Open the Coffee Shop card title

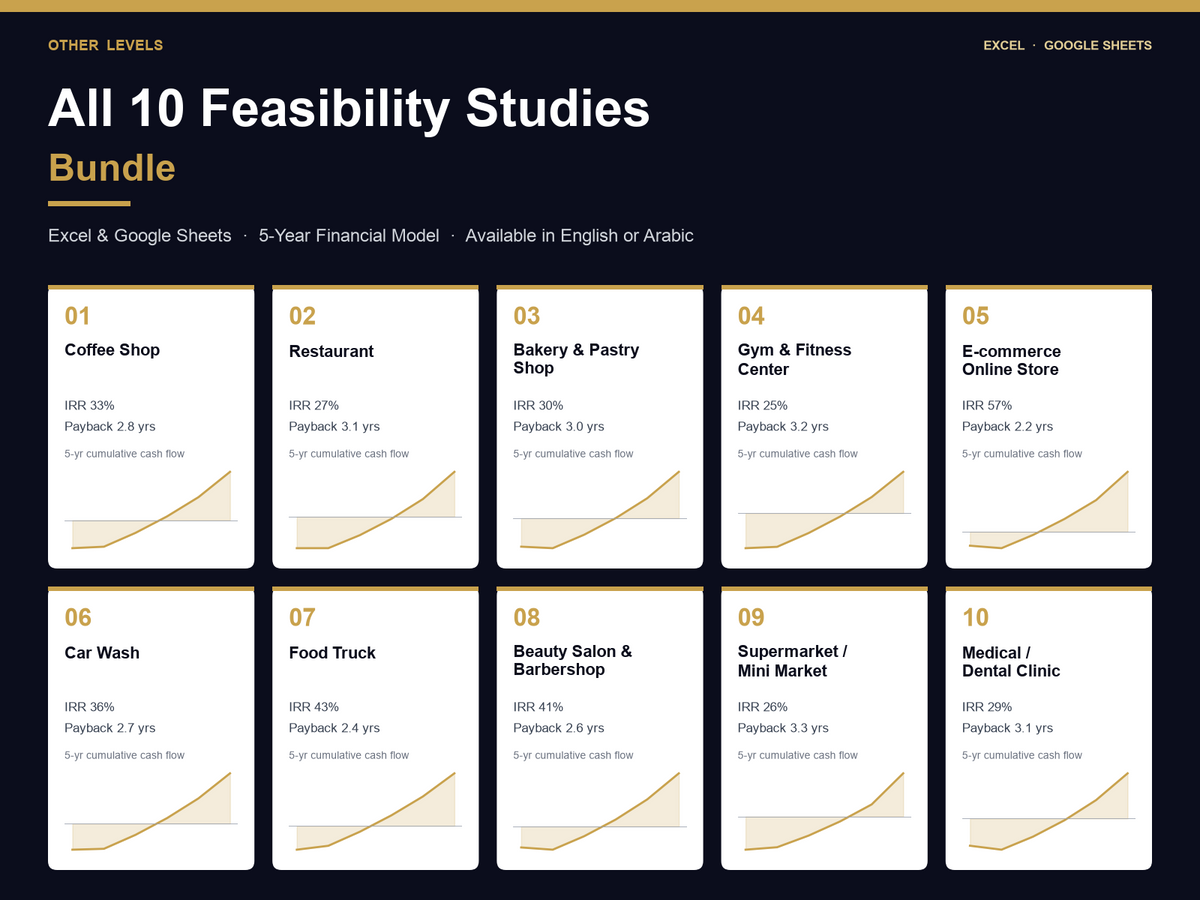coord(112,350)
